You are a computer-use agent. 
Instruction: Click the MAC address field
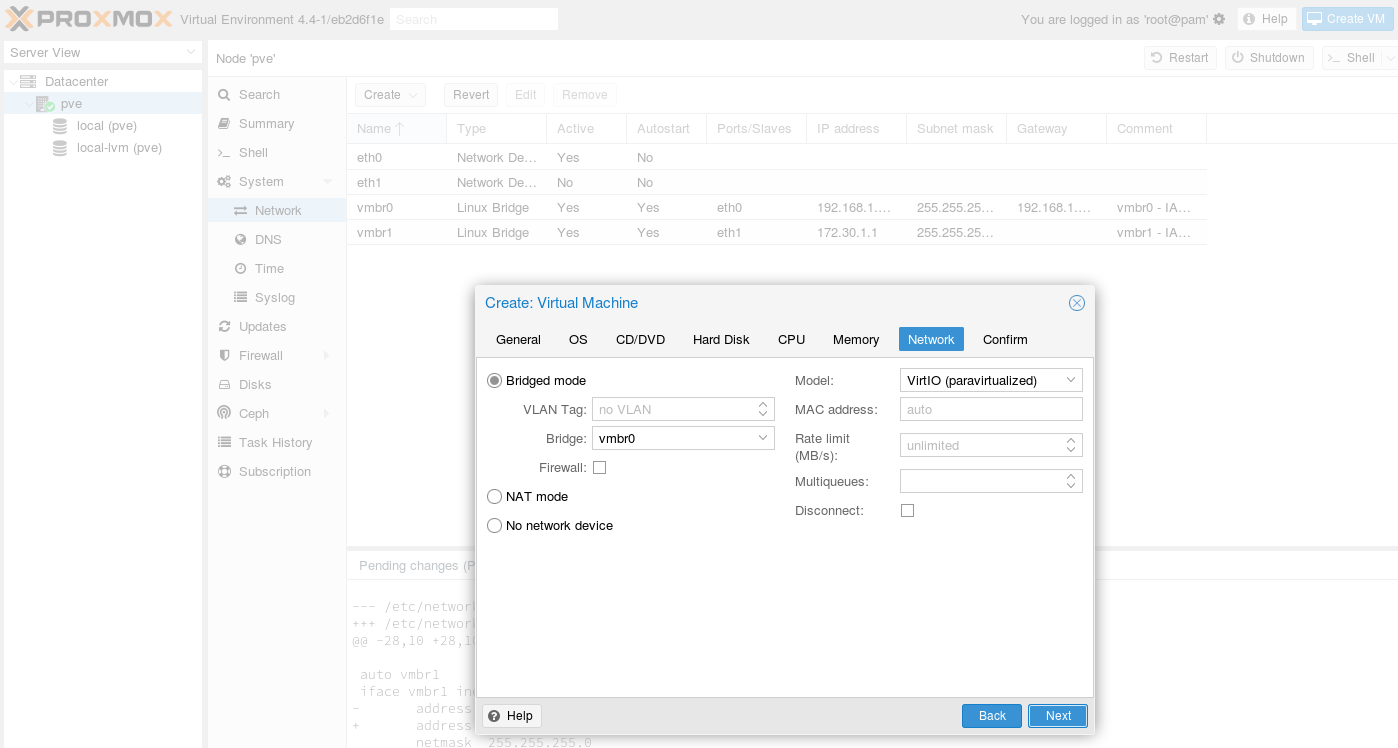[x=991, y=409]
